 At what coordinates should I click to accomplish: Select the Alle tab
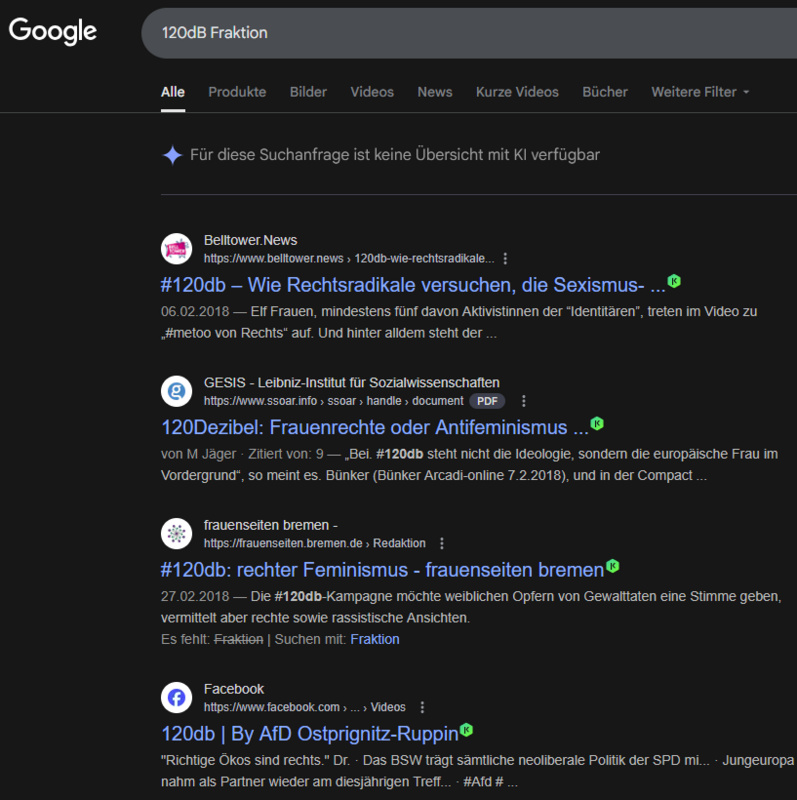click(173, 92)
